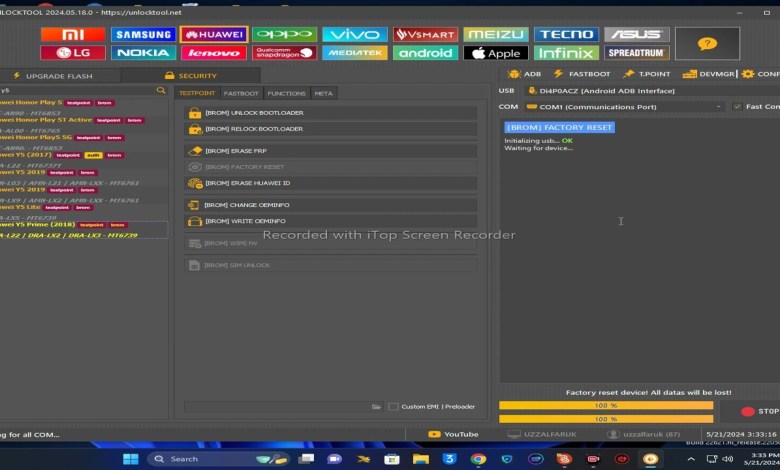The width and height of the screenshot is (780, 470).
Task: Open the FUNCTIONS tab
Action: point(287,93)
